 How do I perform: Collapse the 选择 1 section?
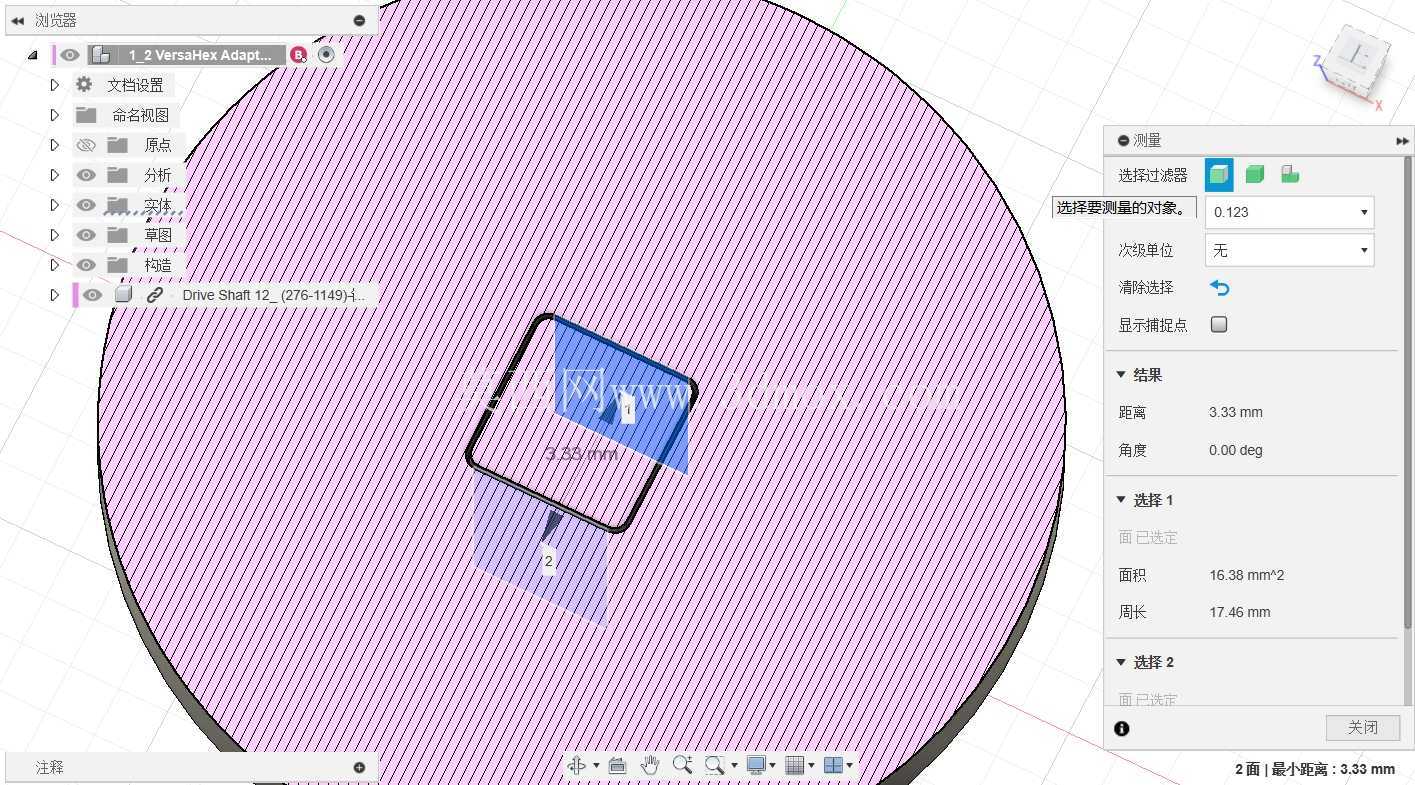coord(1121,500)
